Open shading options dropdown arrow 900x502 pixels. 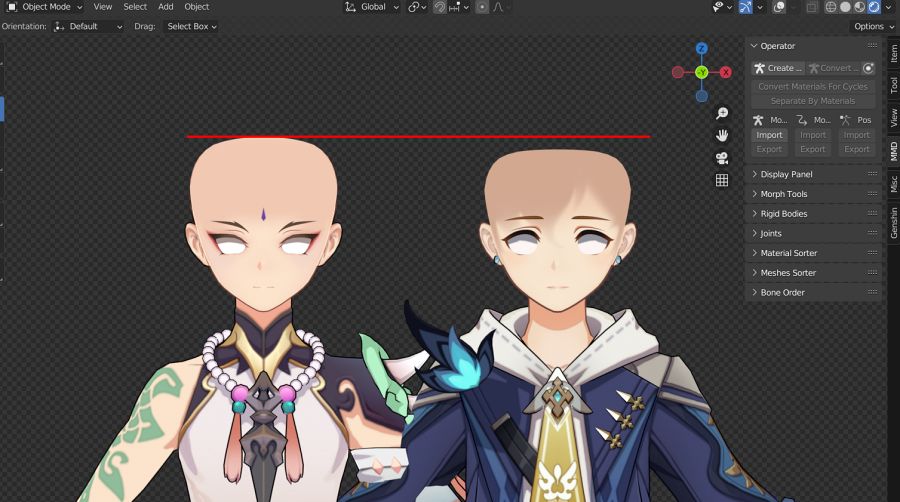point(888,7)
